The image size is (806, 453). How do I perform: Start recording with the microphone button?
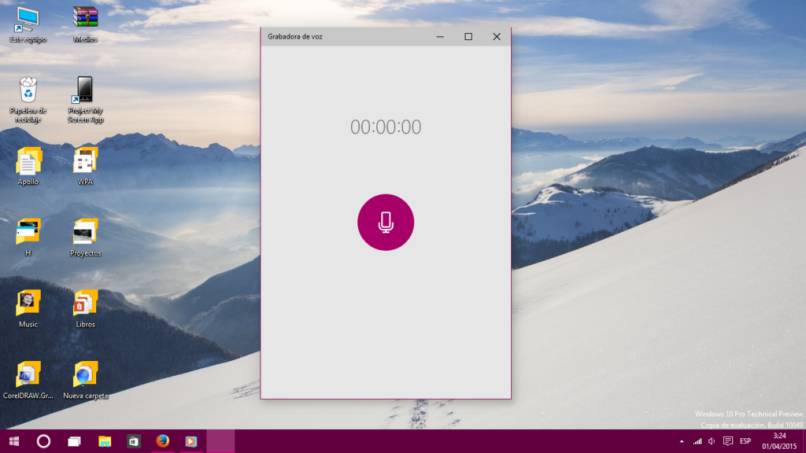click(x=385, y=222)
